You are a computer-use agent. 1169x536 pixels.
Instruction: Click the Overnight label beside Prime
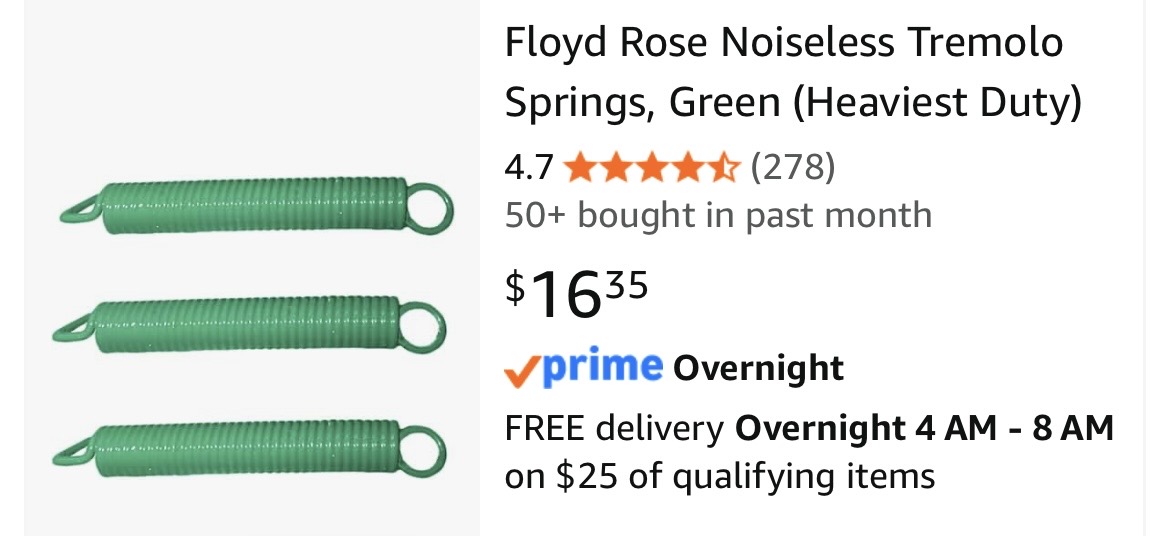(x=758, y=368)
